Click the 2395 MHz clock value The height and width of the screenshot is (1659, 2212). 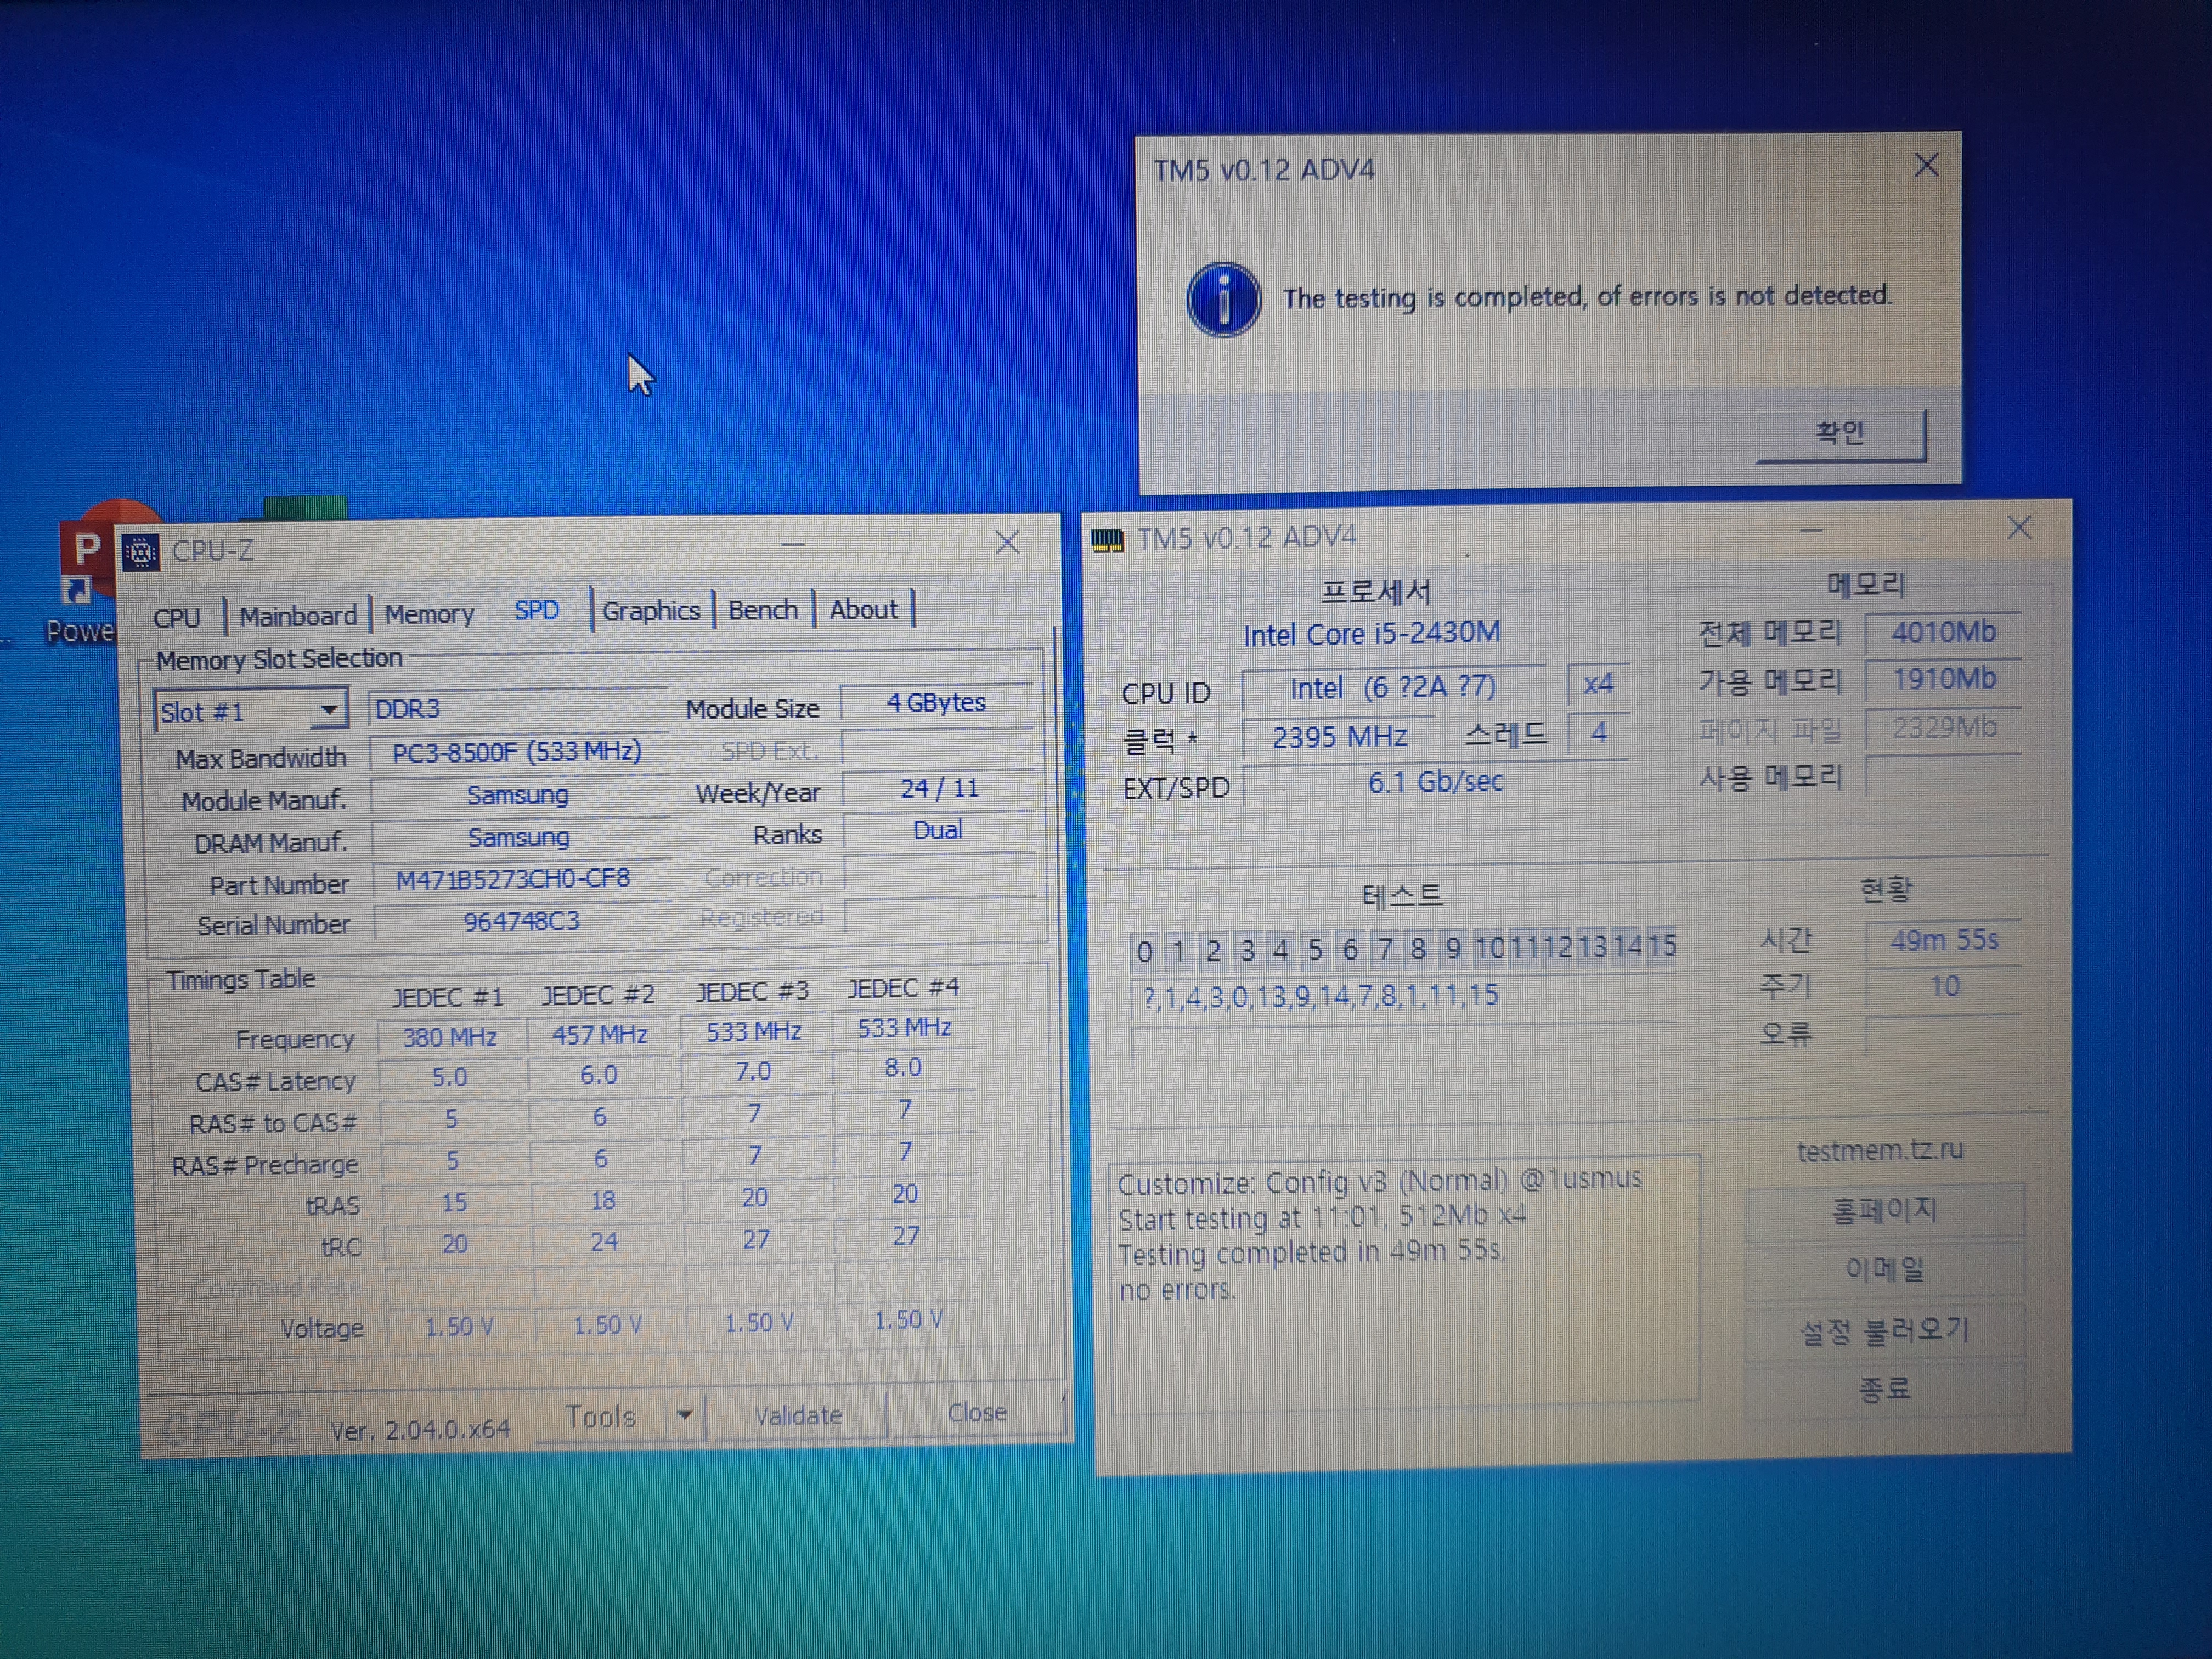pyautogui.click(x=1339, y=737)
